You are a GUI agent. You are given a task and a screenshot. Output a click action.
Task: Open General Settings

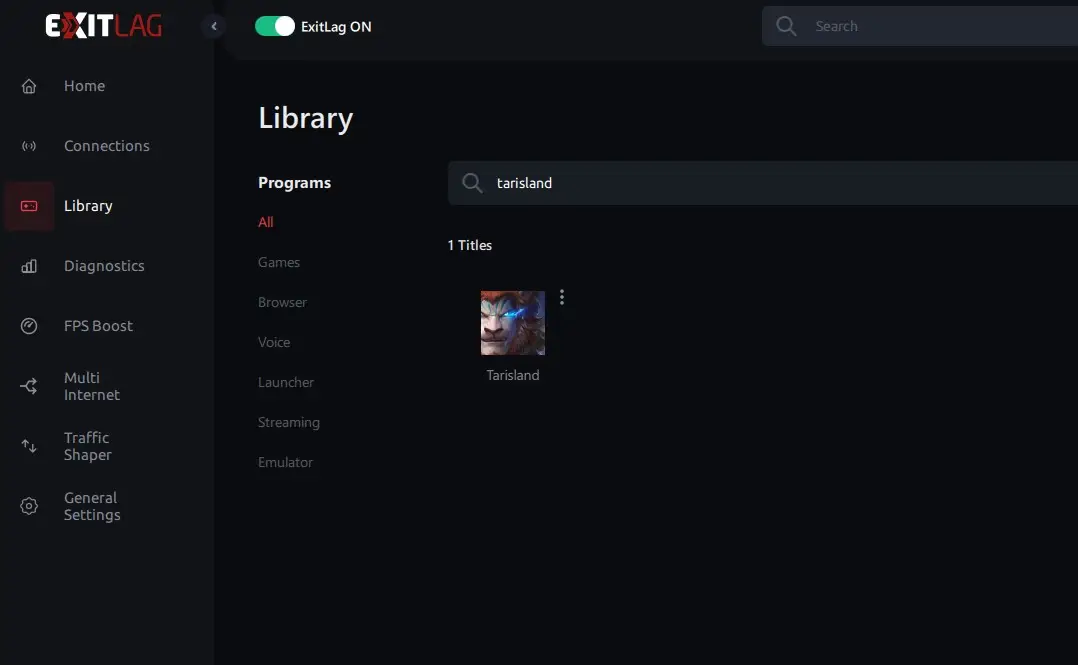(x=92, y=506)
